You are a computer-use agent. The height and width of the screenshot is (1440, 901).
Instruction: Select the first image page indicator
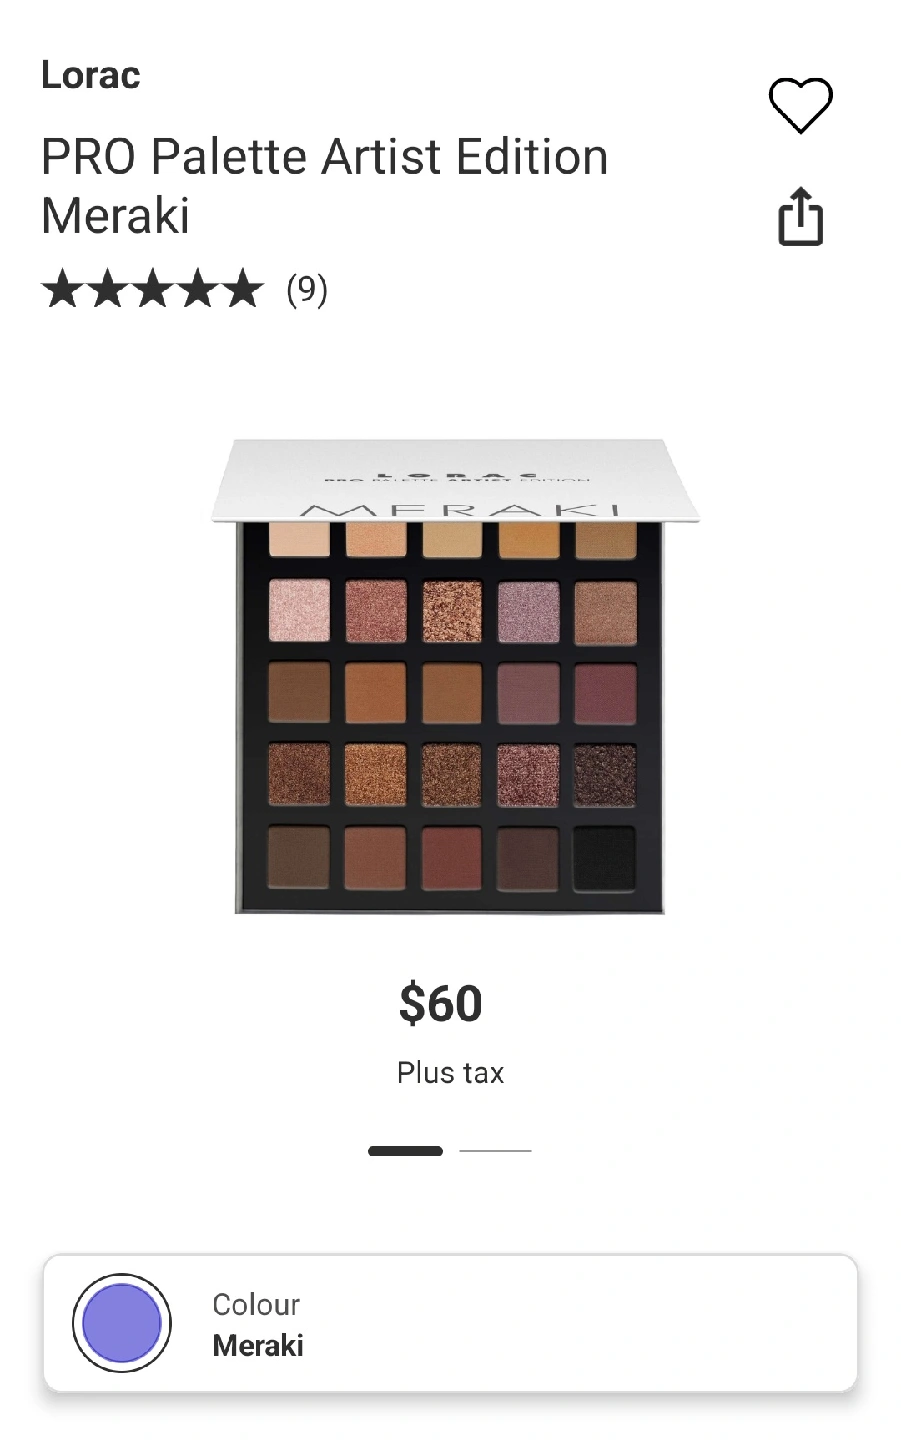point(405,1151)
